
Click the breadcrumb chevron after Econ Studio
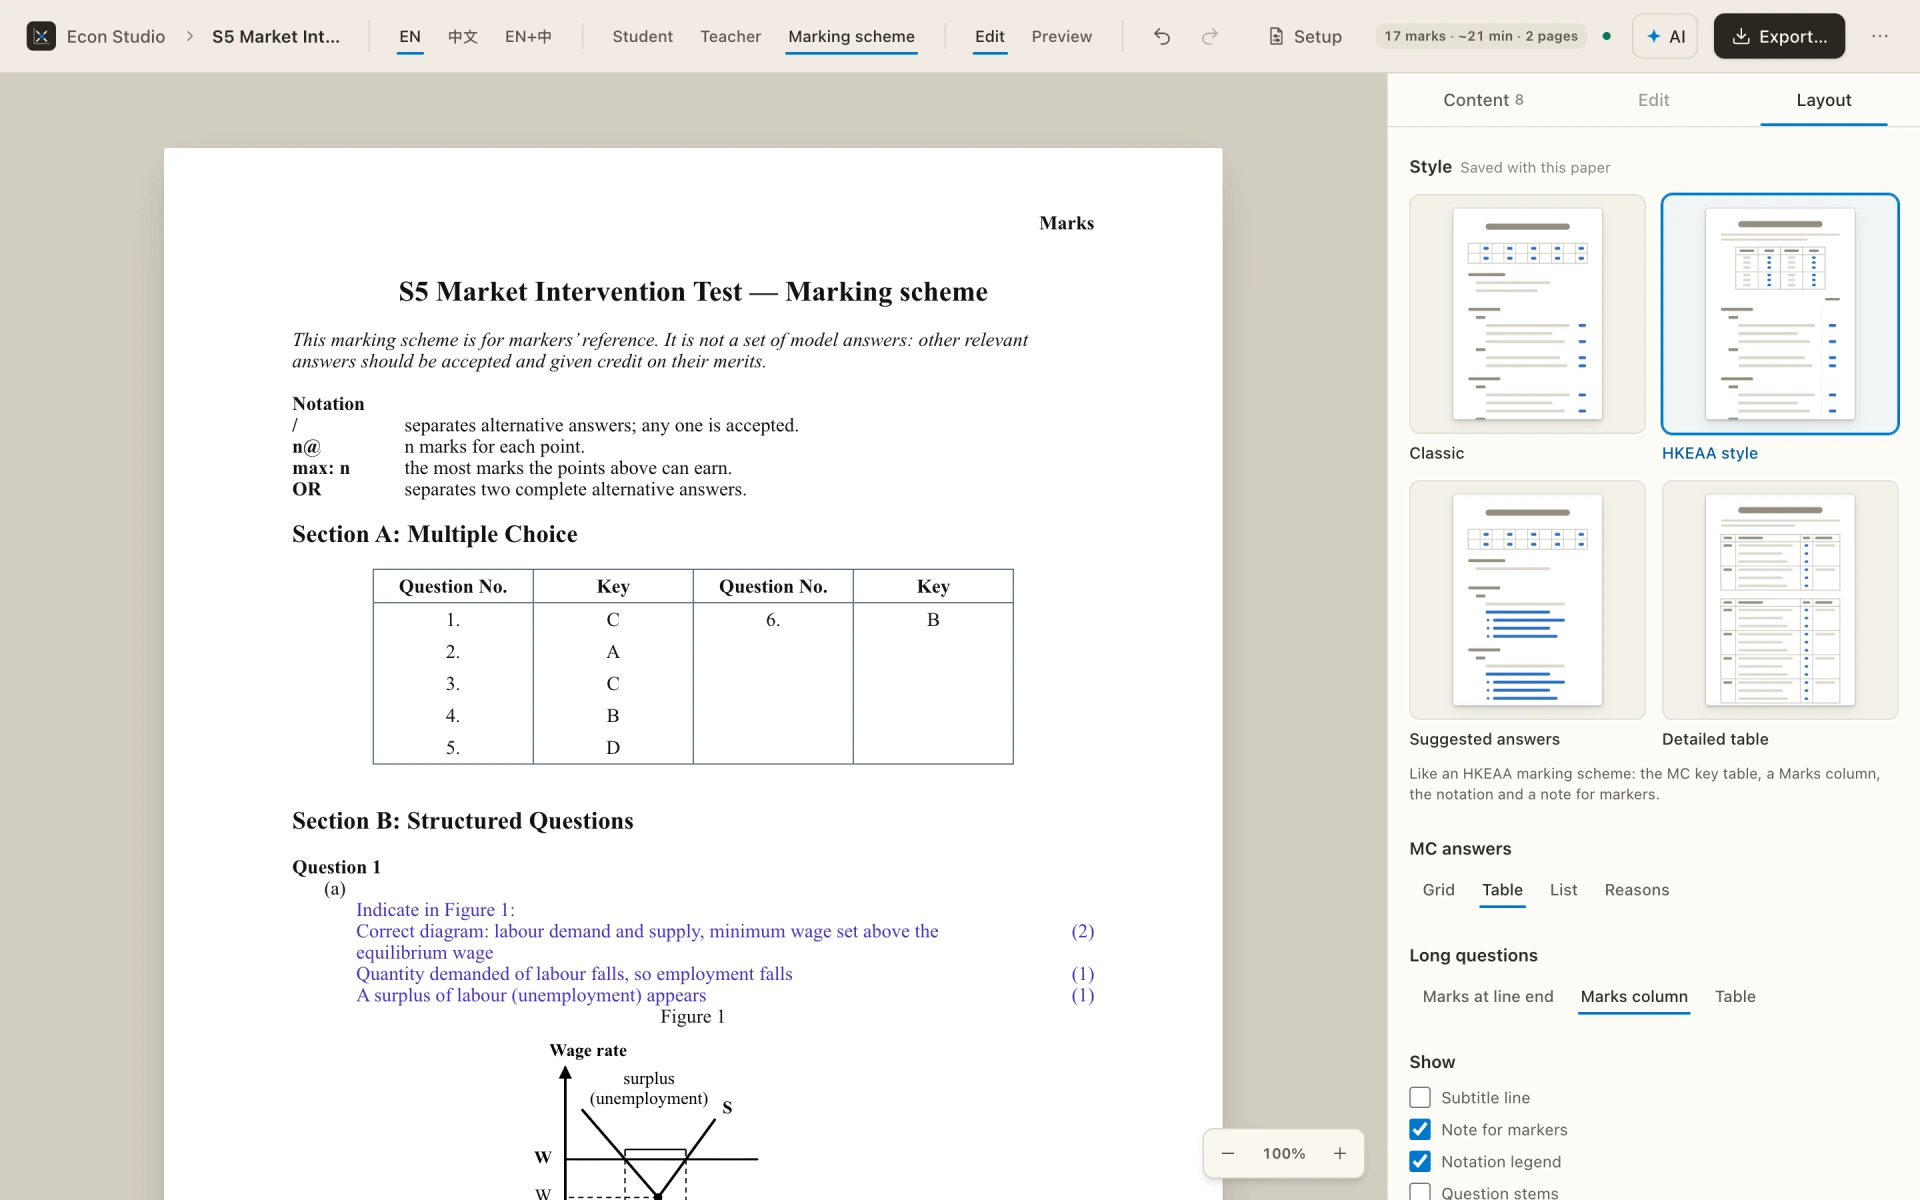[189, 36]
